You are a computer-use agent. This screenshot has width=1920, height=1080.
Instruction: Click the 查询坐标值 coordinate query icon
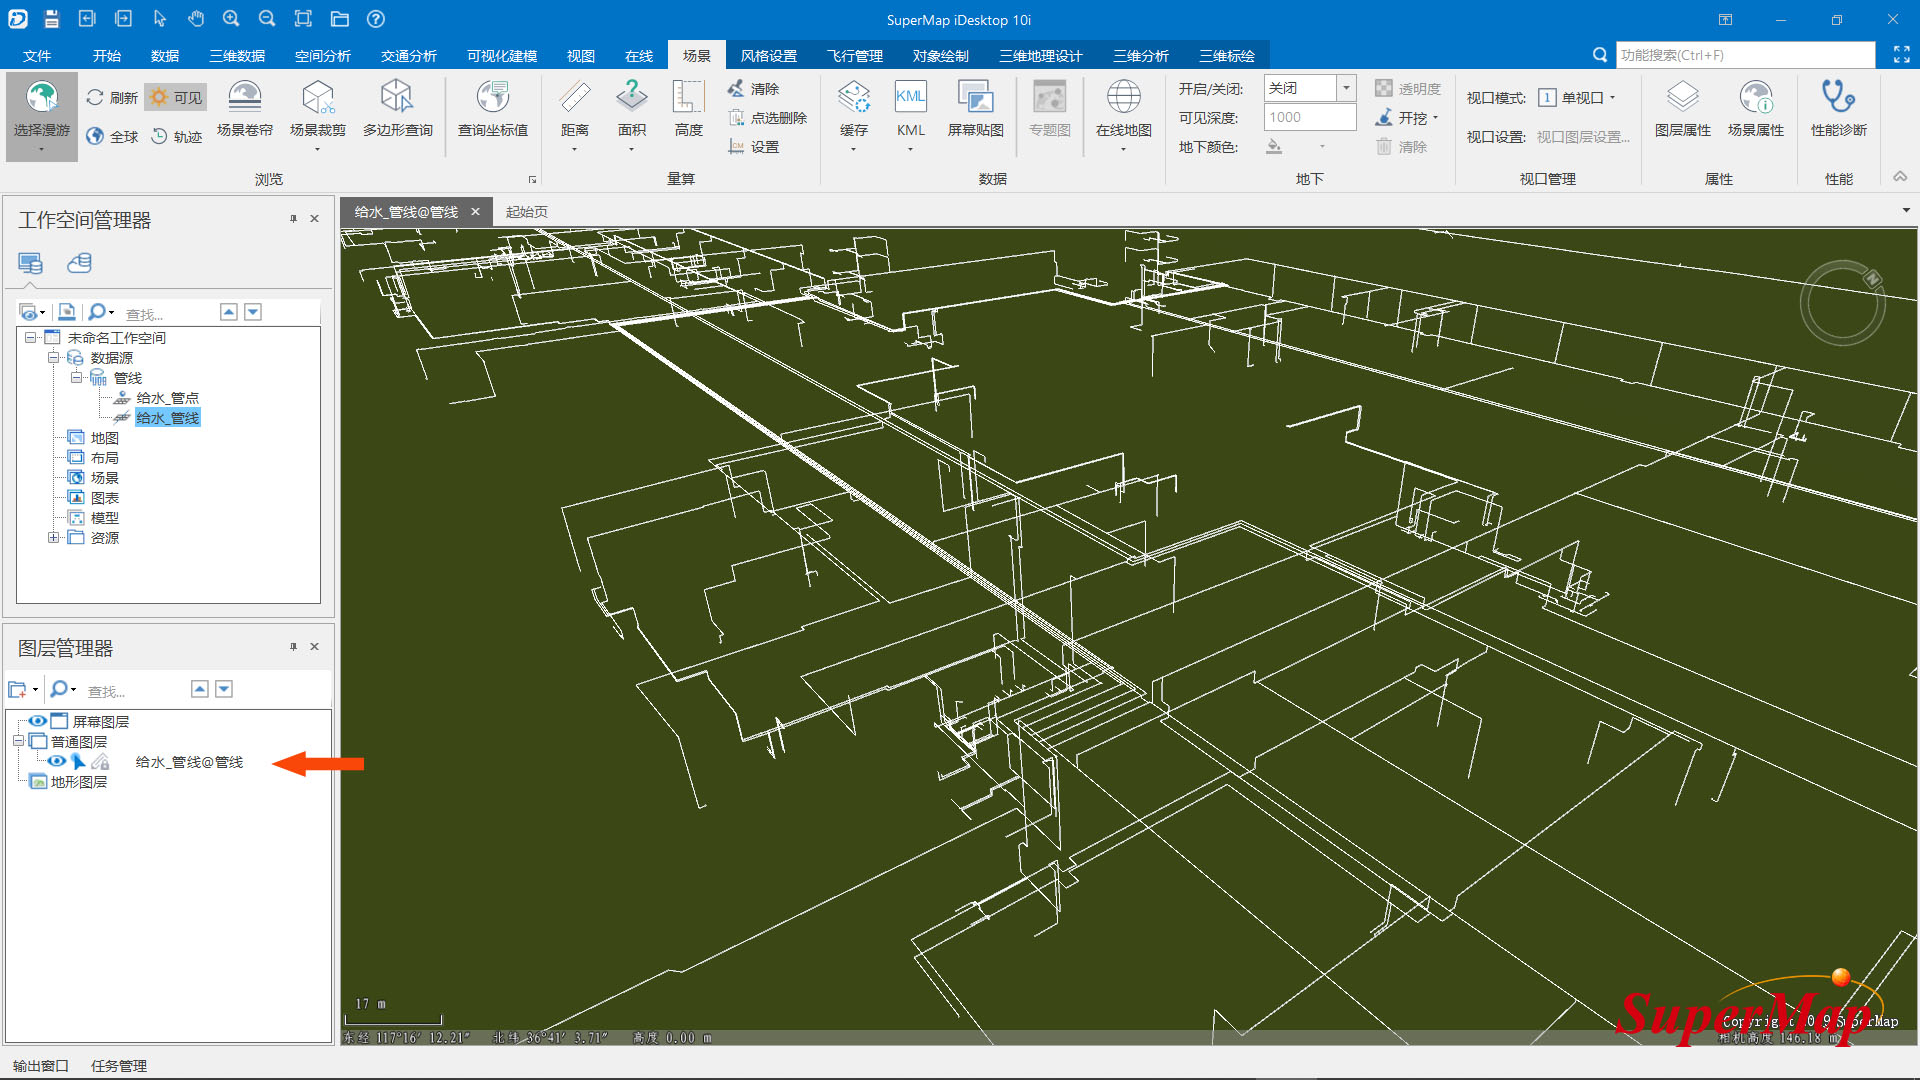click(492, 98)
